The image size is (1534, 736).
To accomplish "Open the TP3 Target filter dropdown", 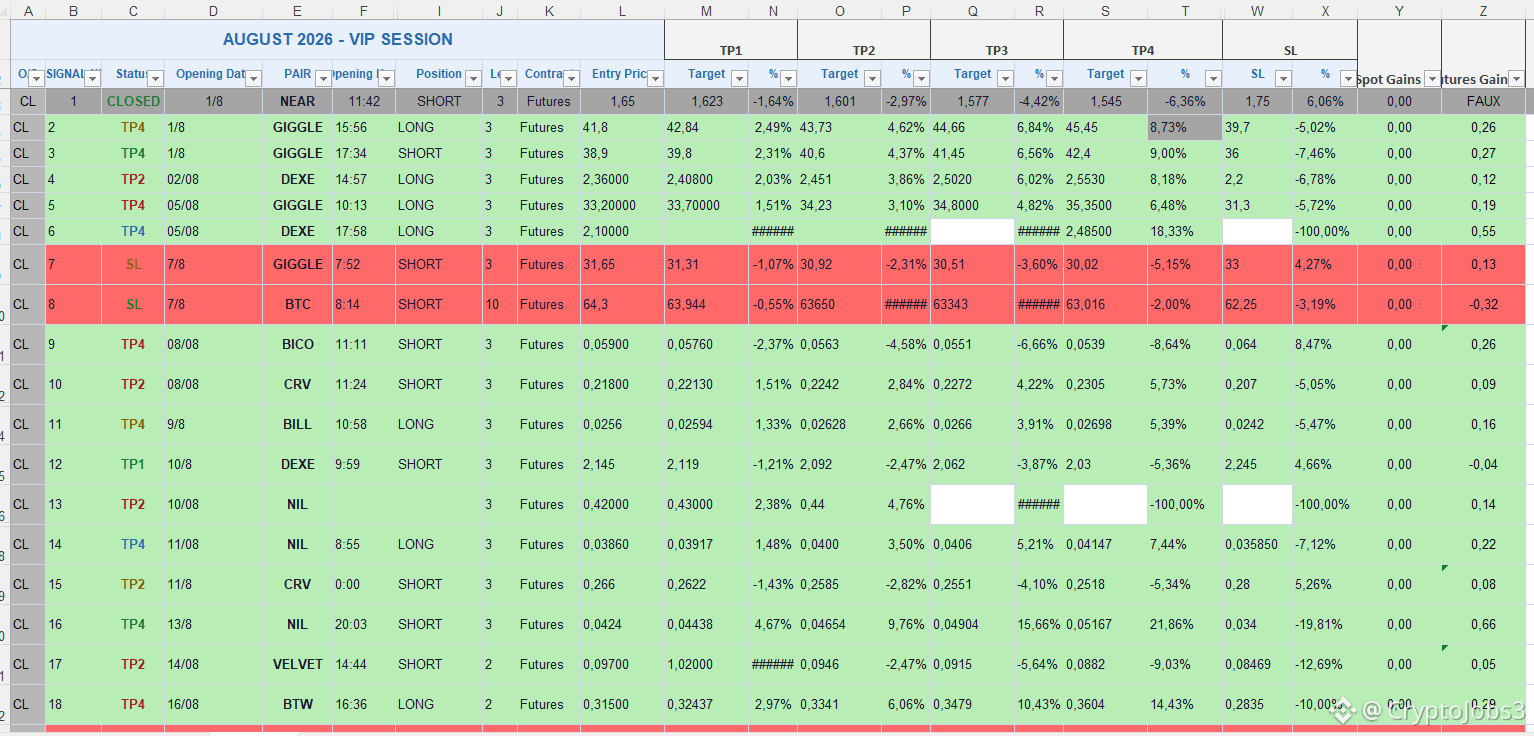I will (1006, 78).
